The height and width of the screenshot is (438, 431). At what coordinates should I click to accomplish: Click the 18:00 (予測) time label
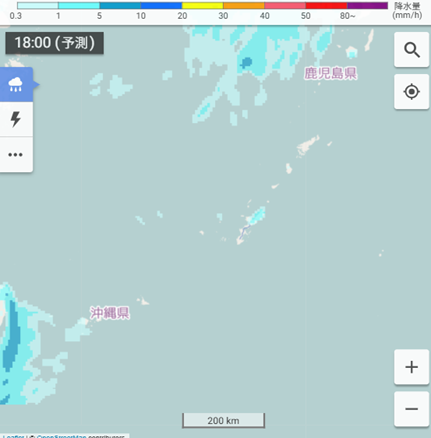[x=55, y=43]
